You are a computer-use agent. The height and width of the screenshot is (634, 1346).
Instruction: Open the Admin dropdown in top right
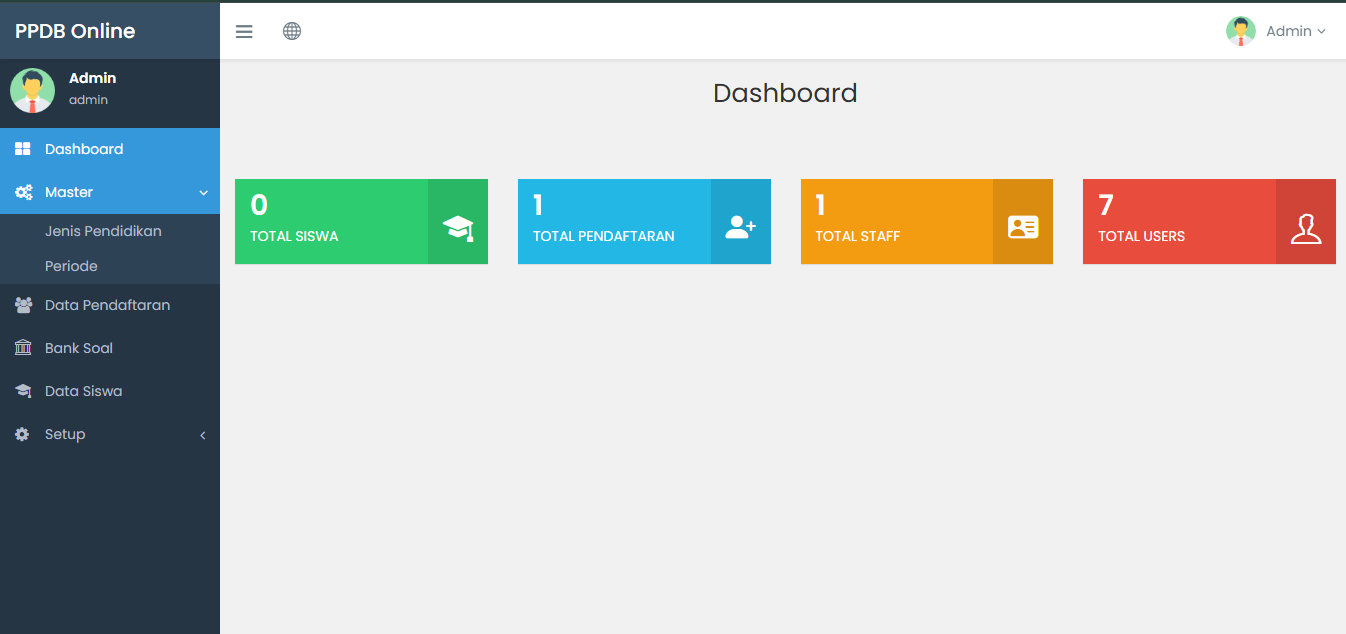[1277, 31]
